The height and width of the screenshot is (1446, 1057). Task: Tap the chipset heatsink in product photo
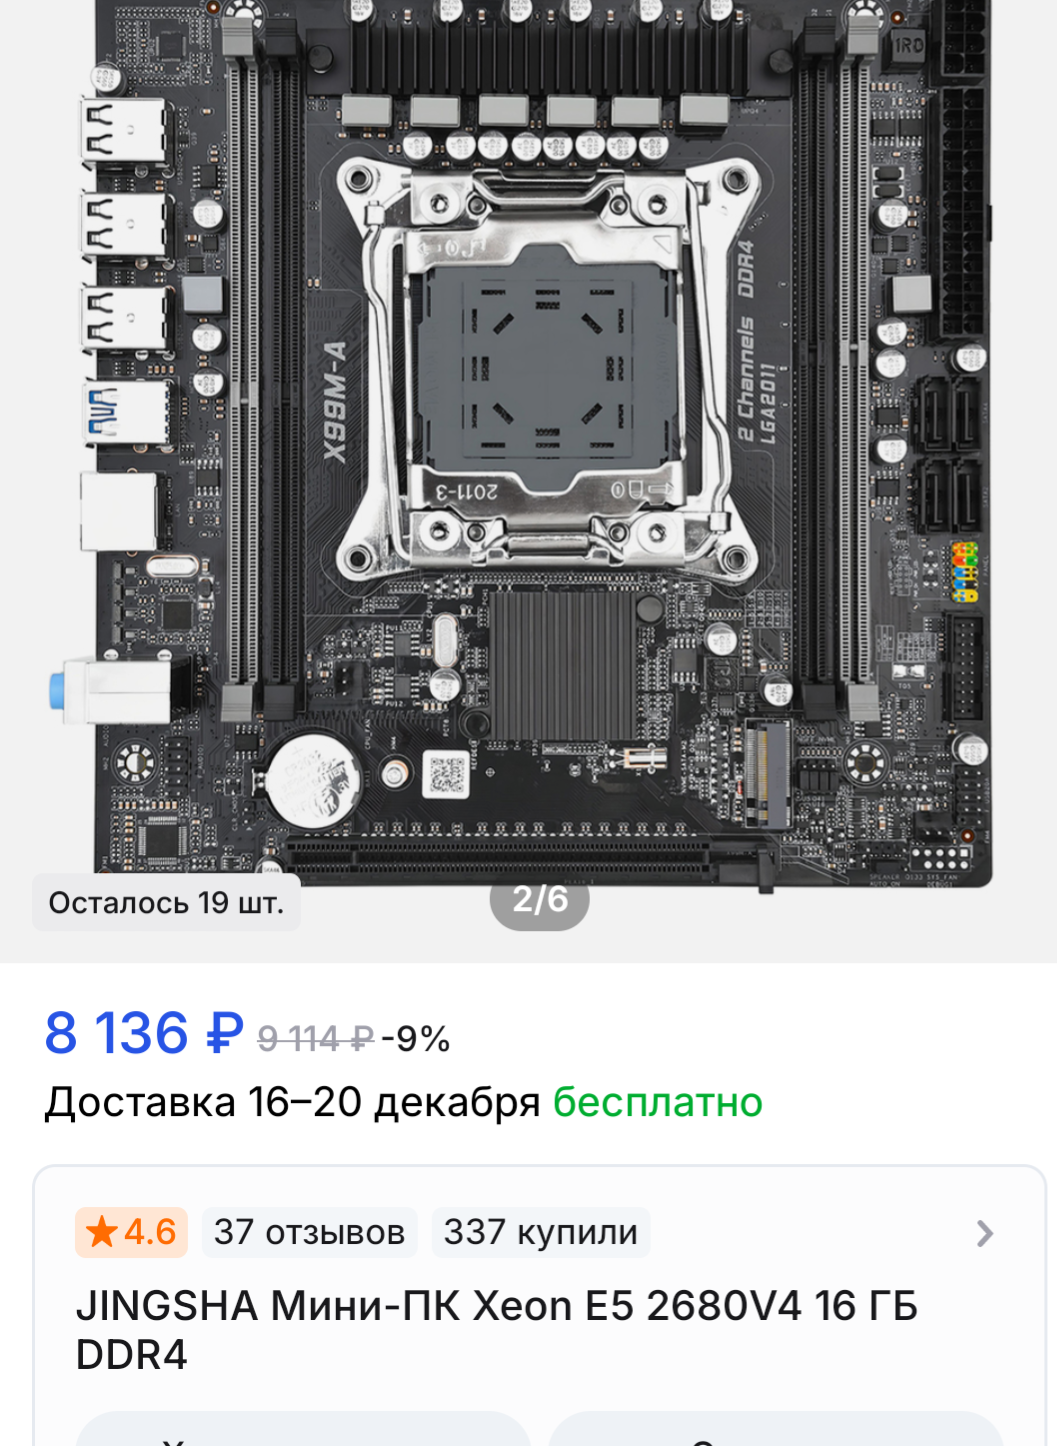click(x=562, y=664)
